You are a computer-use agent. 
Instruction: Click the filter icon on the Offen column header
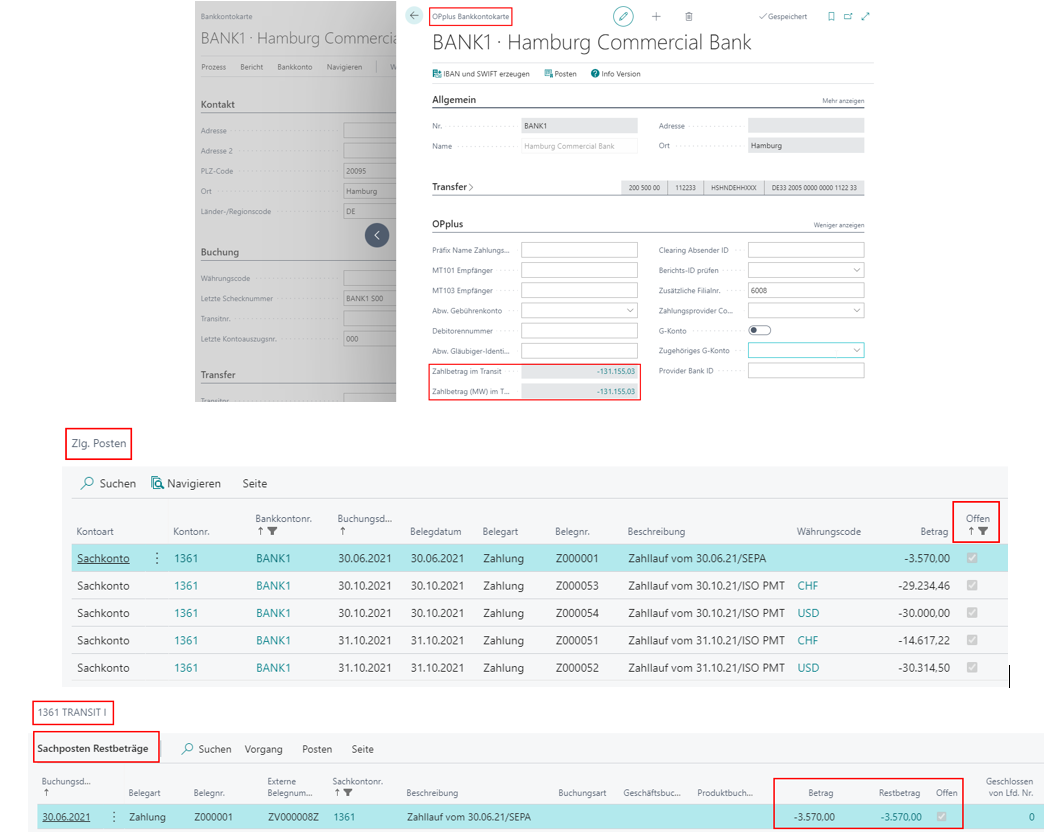[983, 531]
